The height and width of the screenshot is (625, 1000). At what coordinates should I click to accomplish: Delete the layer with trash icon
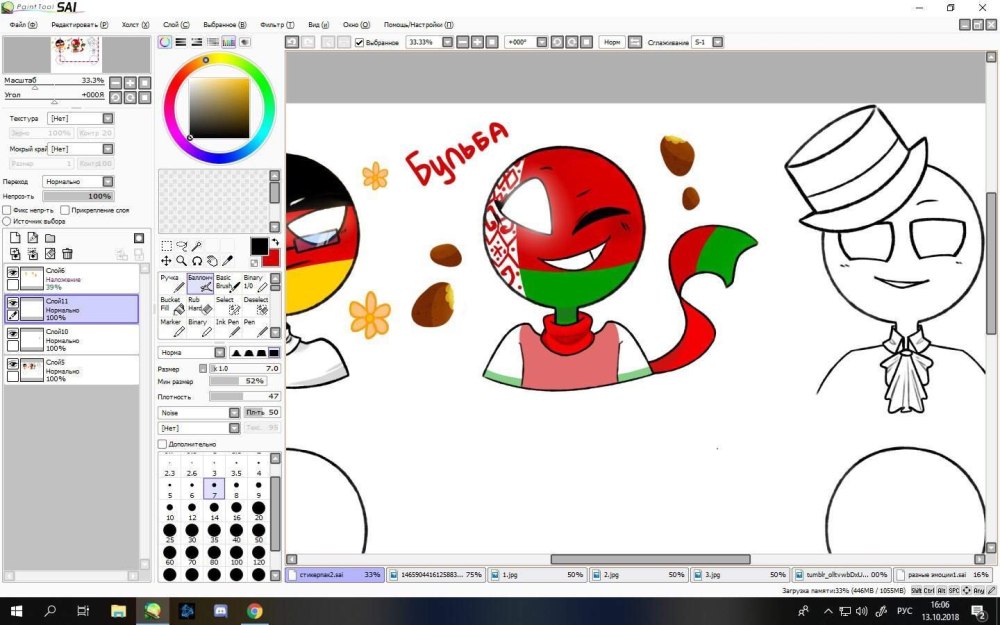(67, 254)
